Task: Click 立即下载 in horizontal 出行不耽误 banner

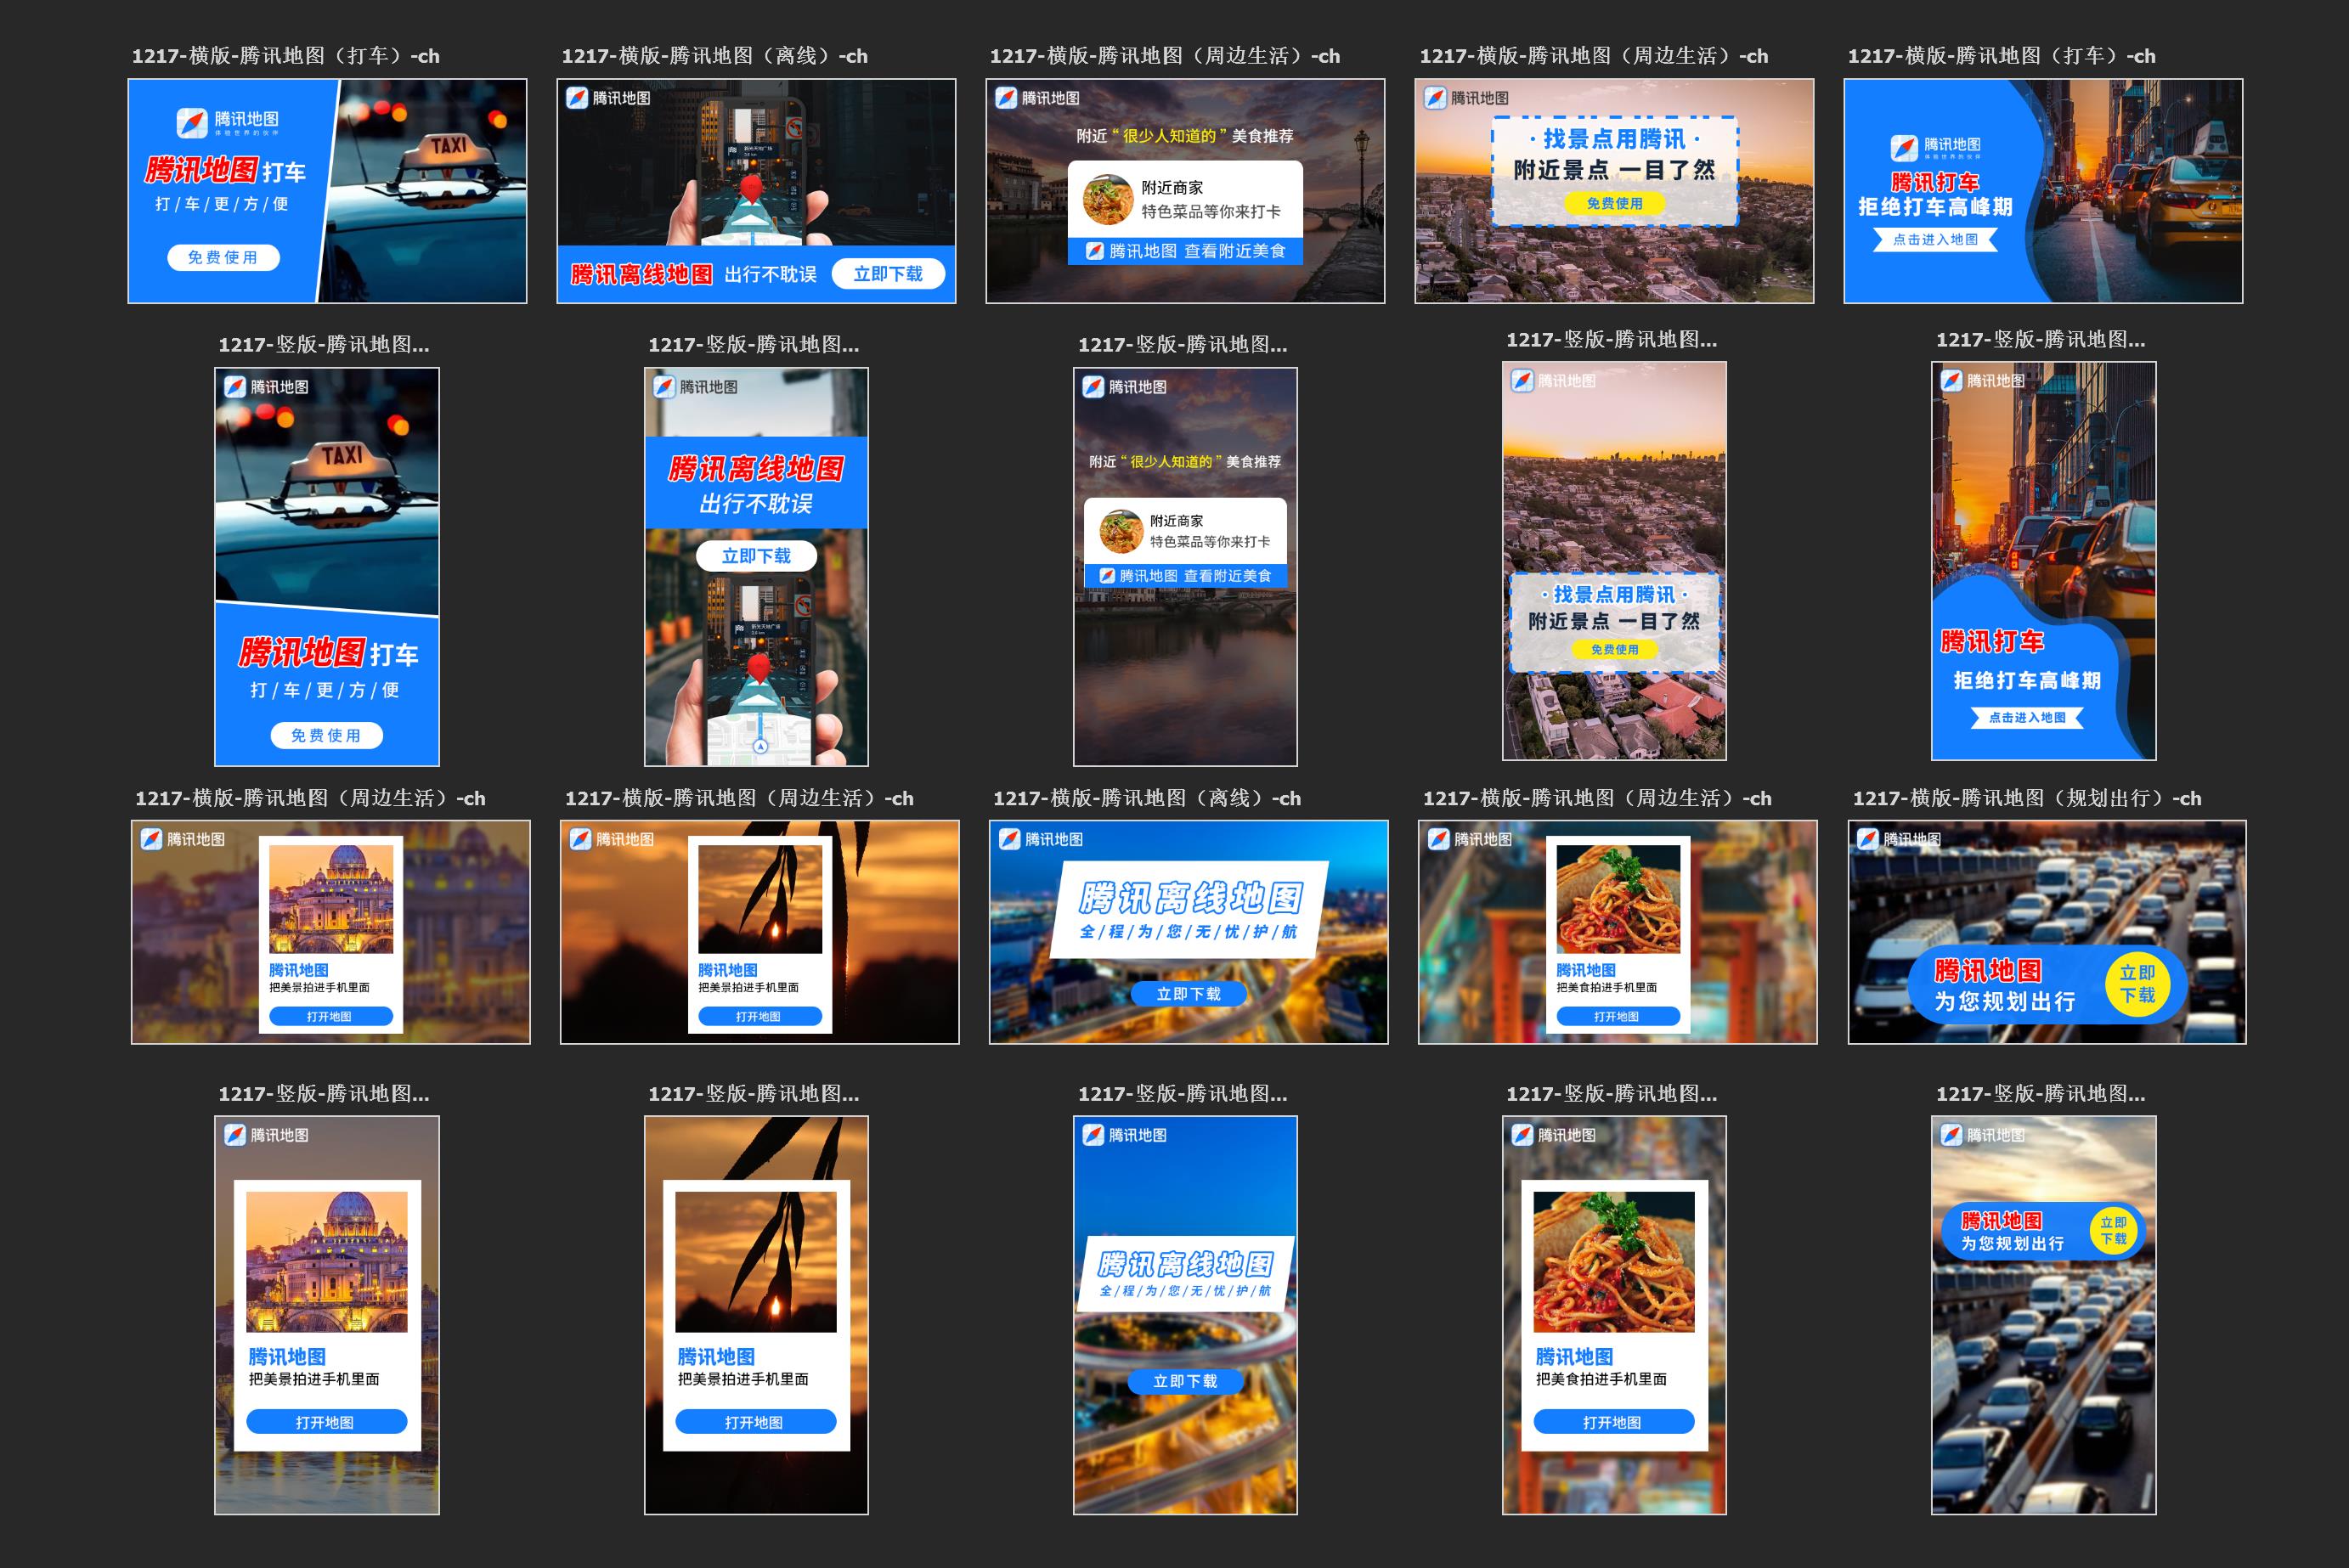Action: [x=888, y=274]
